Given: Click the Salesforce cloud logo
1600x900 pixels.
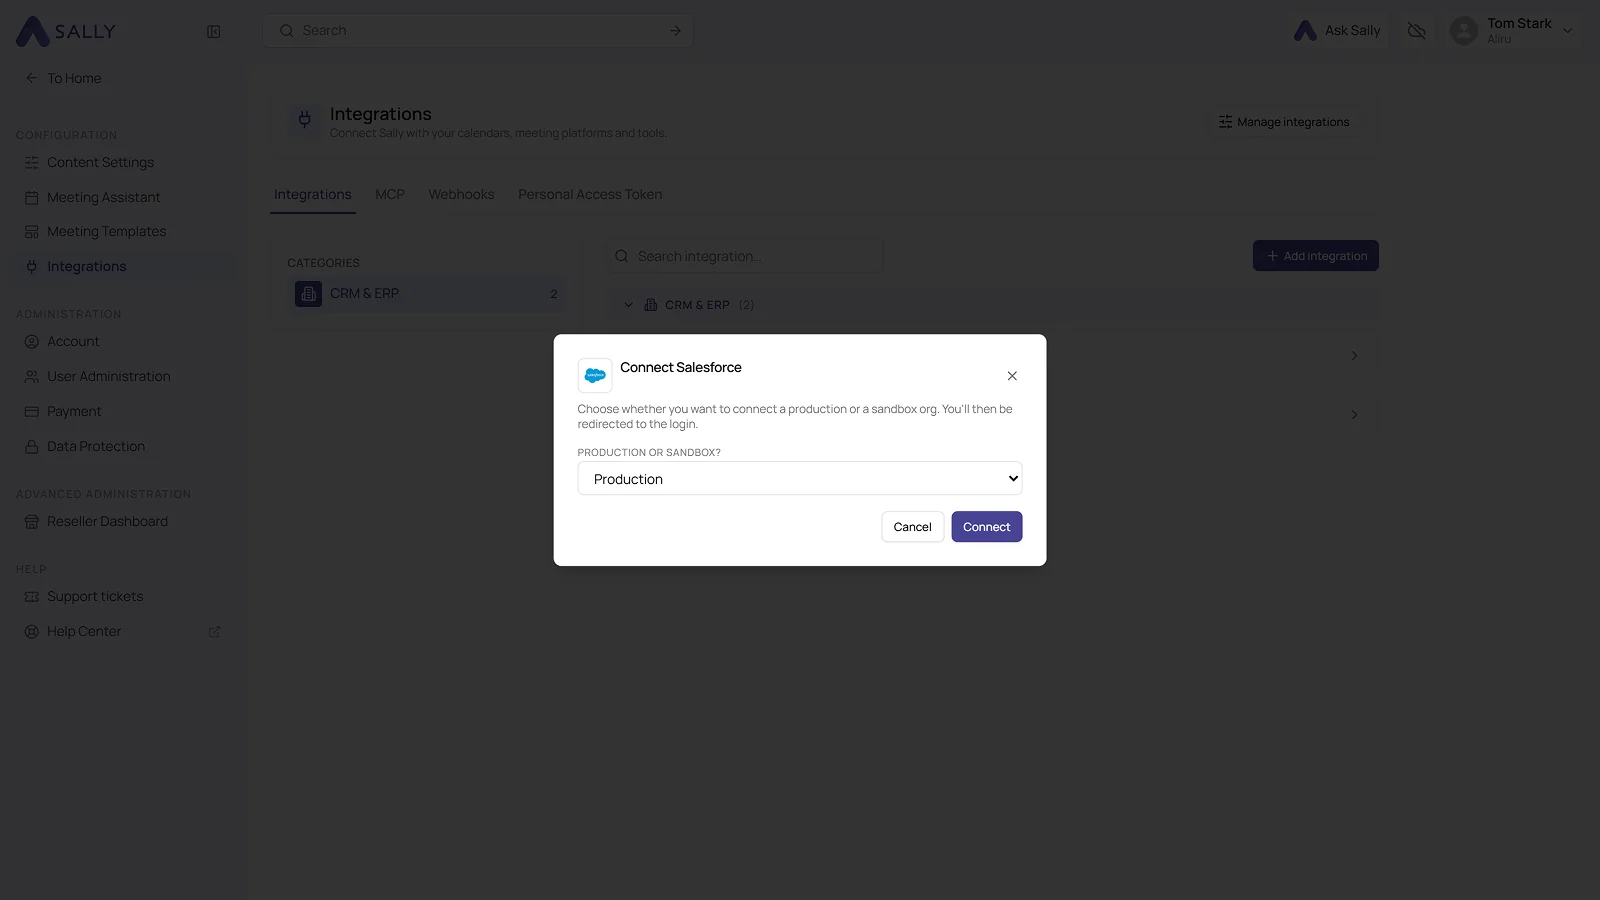Looking at the screenshot, I should [x=595, y=376].
